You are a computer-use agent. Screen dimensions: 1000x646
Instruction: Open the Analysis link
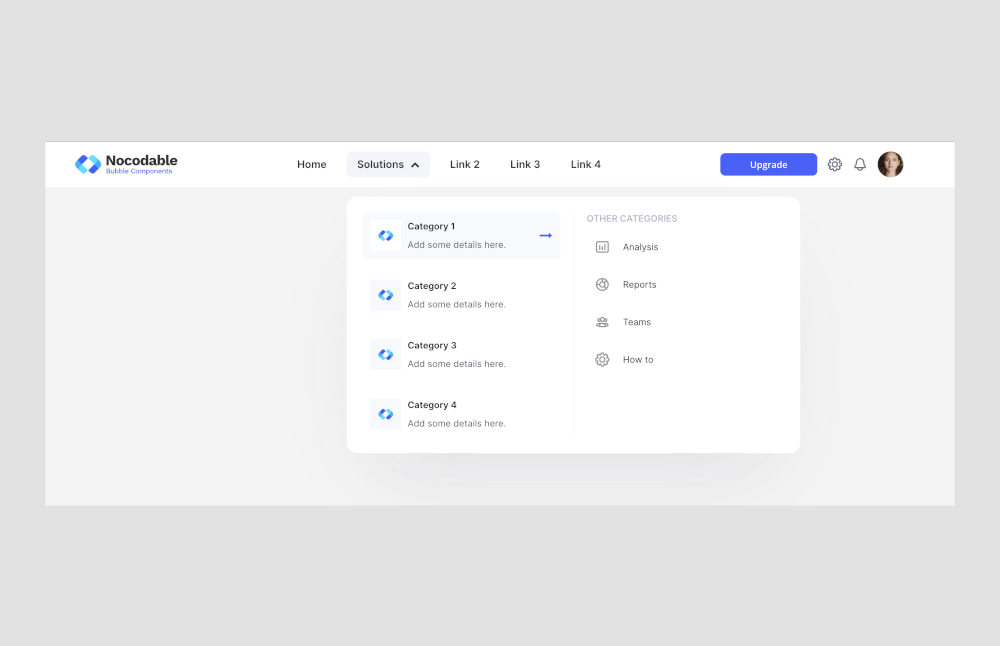(640, 246)
